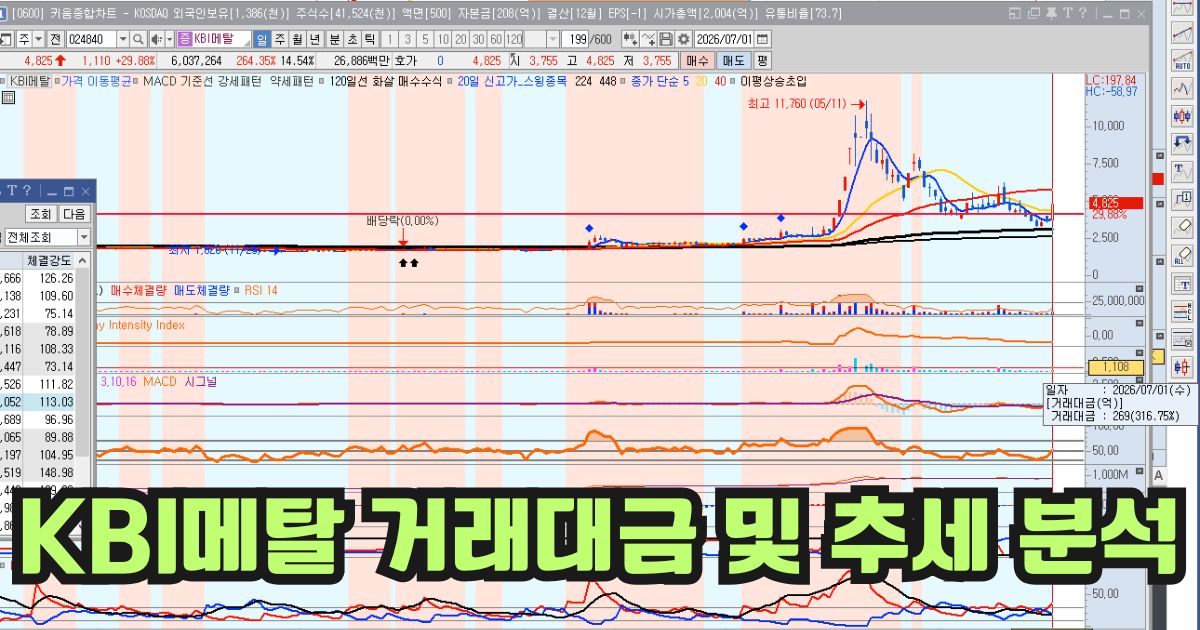Viewport: 1200px width, 630px height.
Task: Select the 60 interval button
Action: [x=495, y=39]
